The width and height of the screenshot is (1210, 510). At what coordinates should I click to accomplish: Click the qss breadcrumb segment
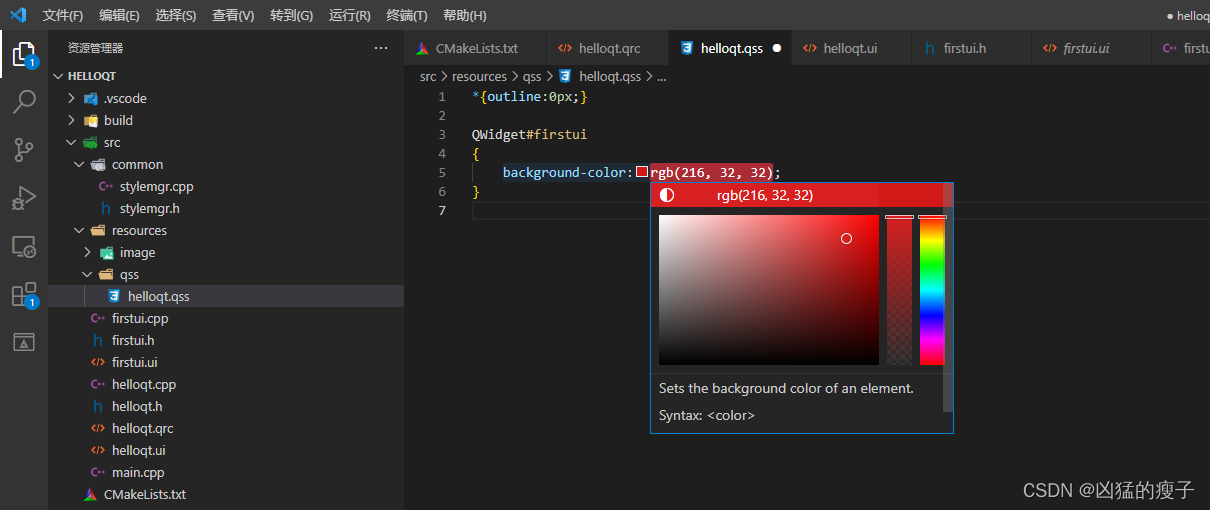click(x=532, y=76)
